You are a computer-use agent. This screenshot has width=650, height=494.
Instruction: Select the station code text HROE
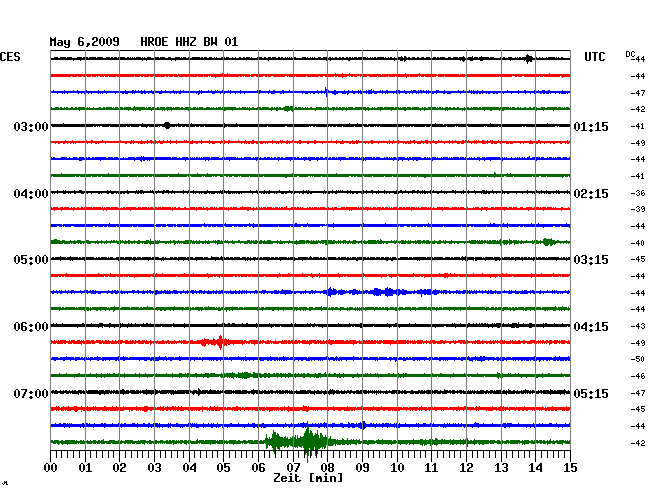(154, 42)
